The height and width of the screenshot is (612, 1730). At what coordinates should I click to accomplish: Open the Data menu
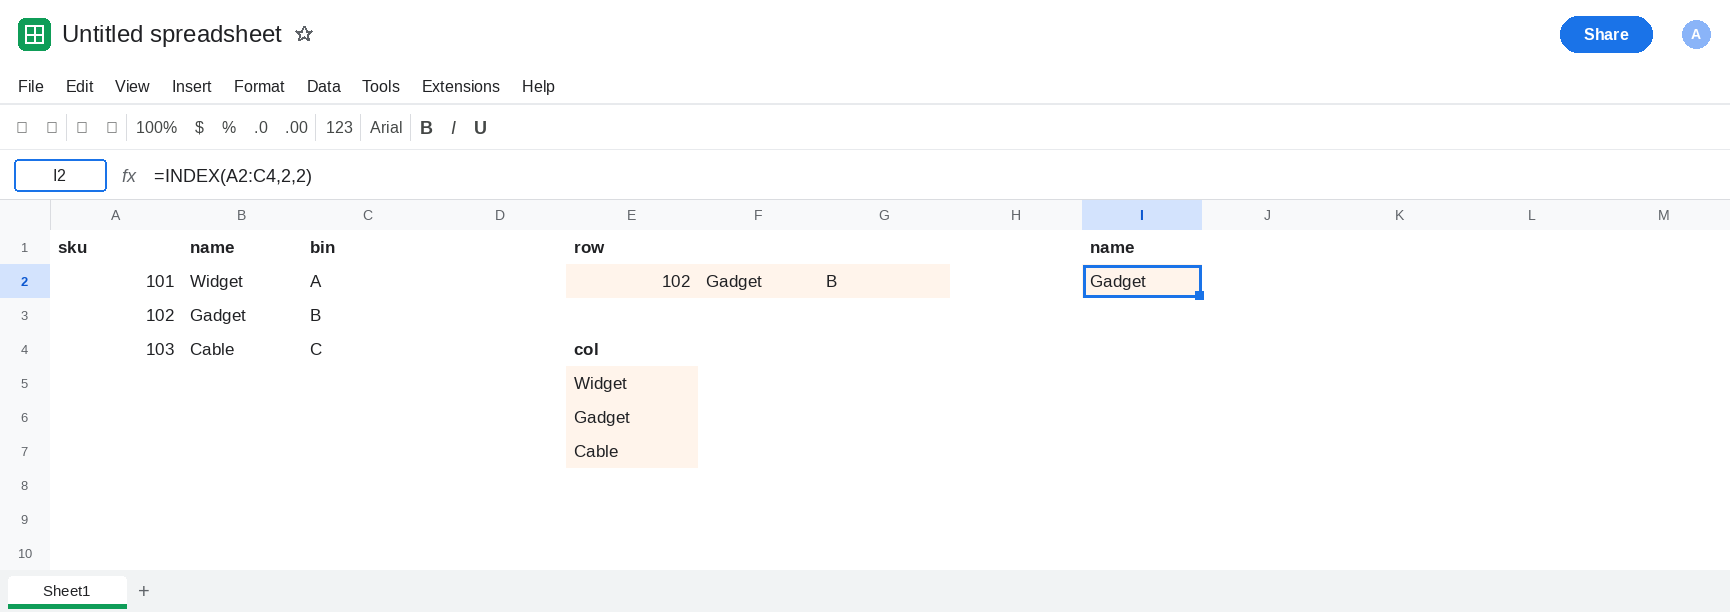(x=324, y=86)
